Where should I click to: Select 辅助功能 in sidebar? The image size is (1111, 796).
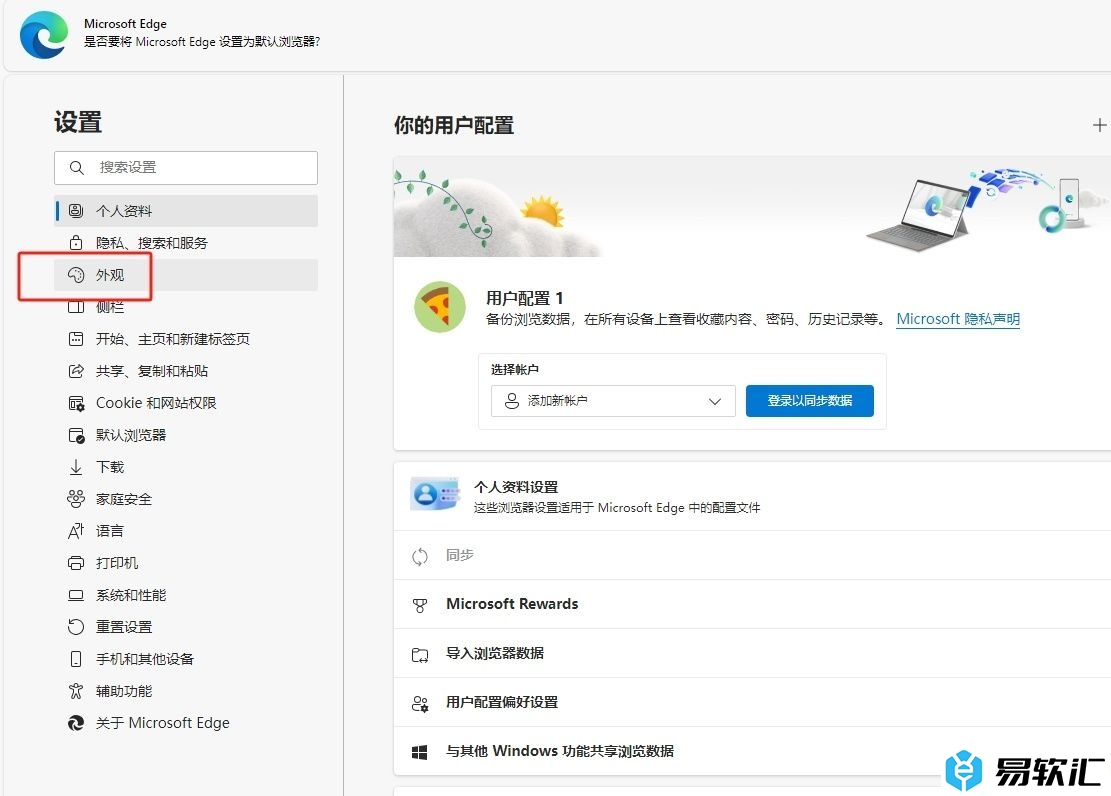pyautogui.click(x=186, y=691)
